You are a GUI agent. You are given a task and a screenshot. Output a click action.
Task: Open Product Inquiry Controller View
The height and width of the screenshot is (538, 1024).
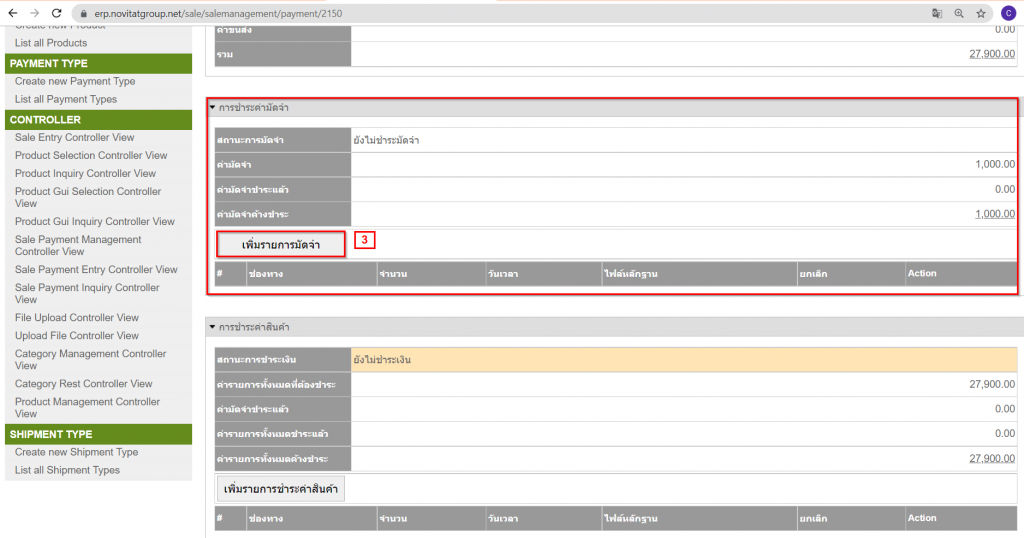coord(85,173)
